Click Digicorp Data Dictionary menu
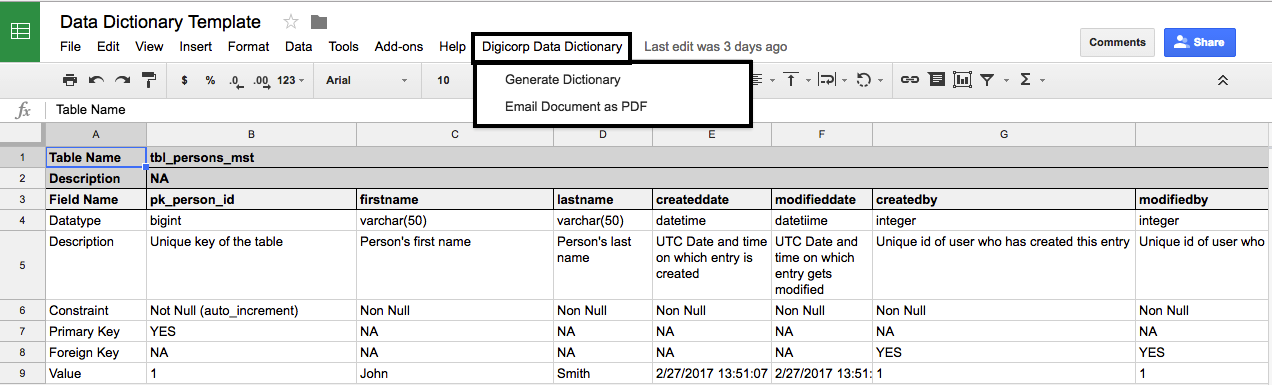Image resolution: width=1272 pixels, height=385 pixels. [x=552, y=46]
